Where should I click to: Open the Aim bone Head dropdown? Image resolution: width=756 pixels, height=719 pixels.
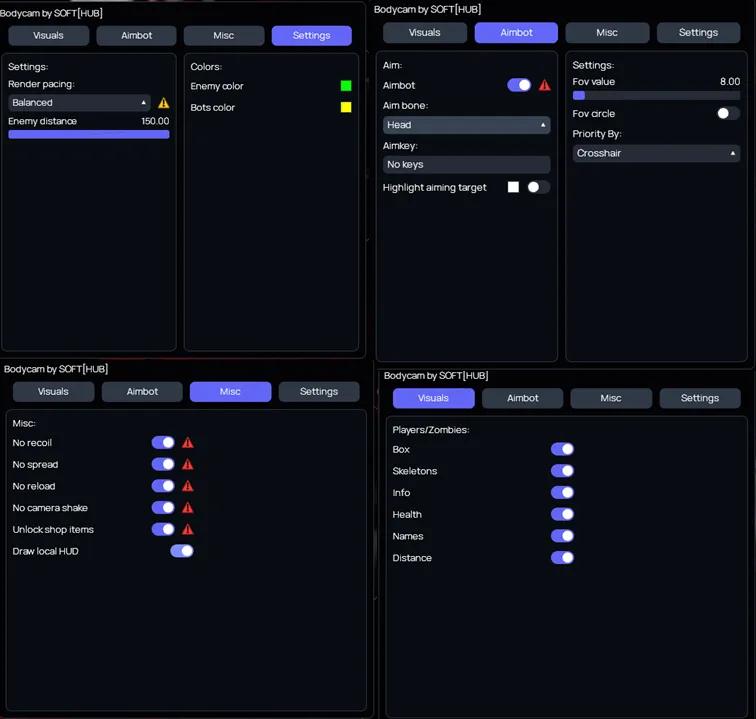point(466,125)
